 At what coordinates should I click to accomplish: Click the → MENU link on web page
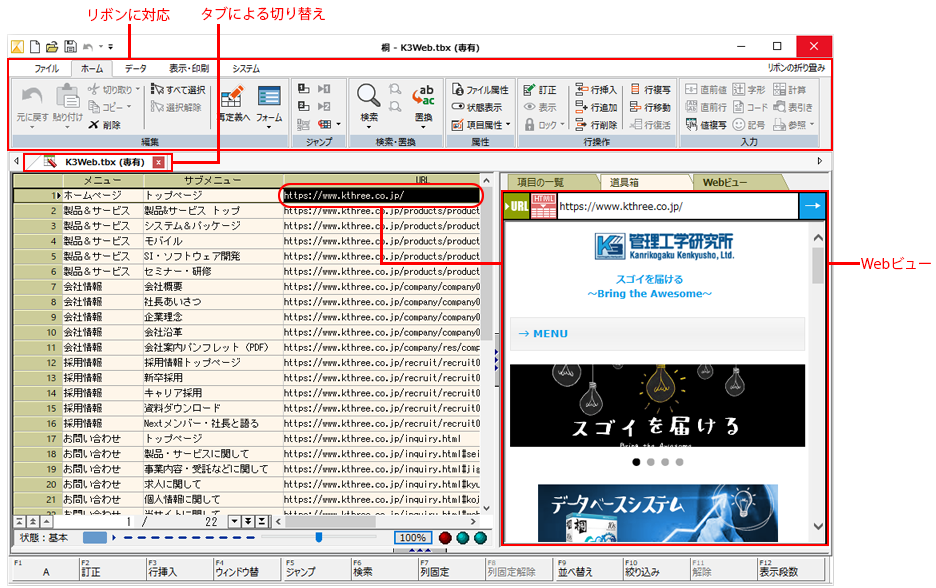[543, 334]
